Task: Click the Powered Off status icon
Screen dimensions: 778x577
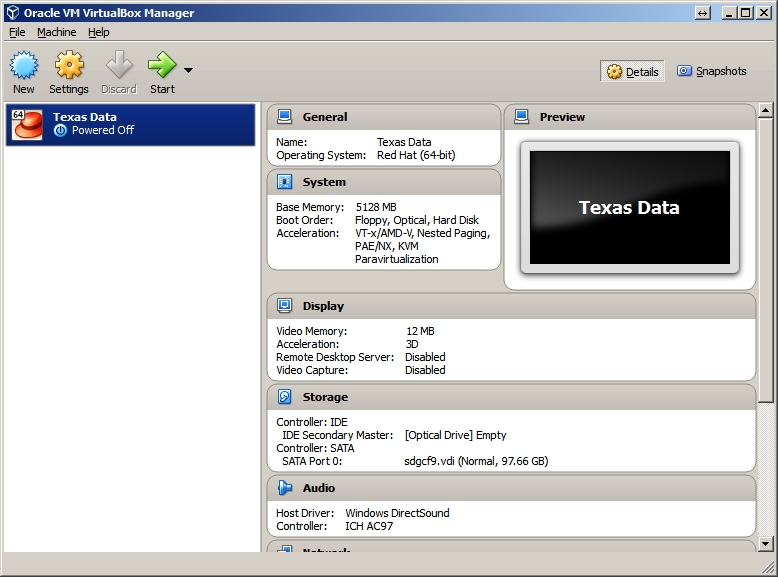Action: (x=60, y=130)
